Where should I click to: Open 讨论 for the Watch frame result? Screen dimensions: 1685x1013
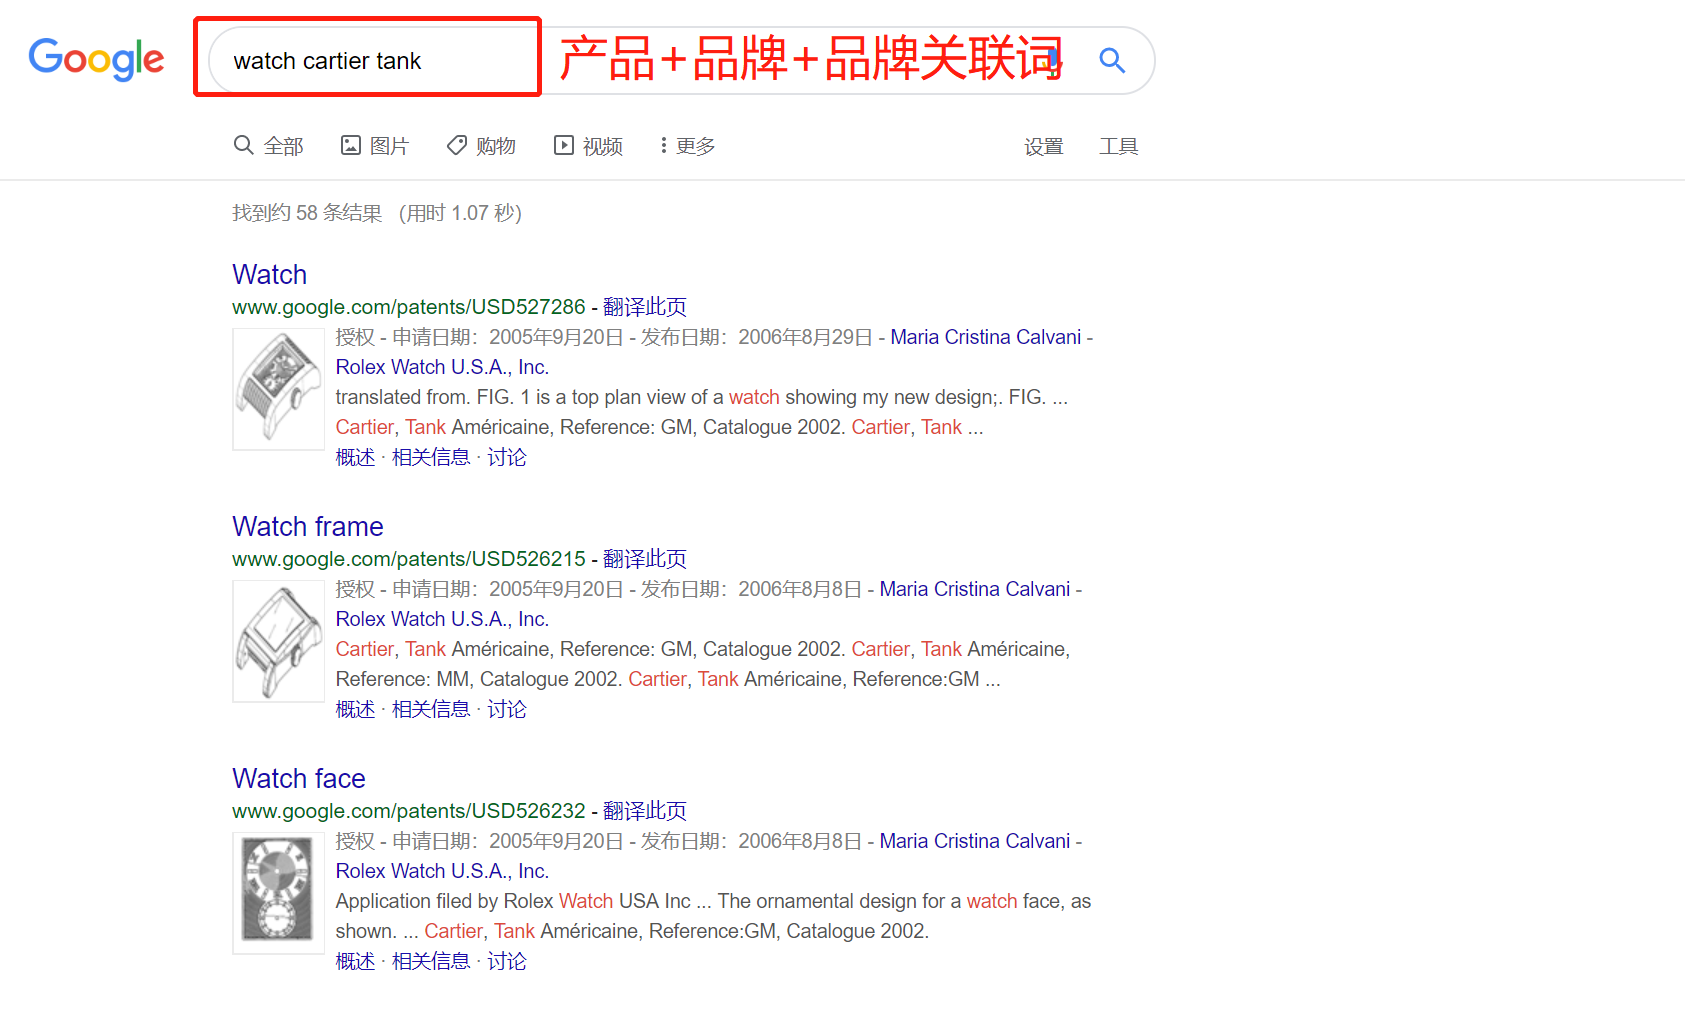pos(506,709)
